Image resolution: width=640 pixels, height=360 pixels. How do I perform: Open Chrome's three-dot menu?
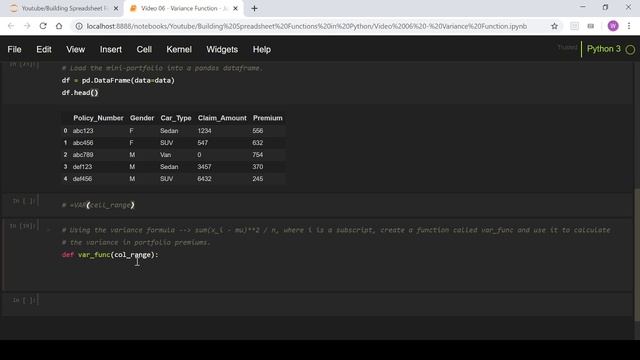point(629,26)
